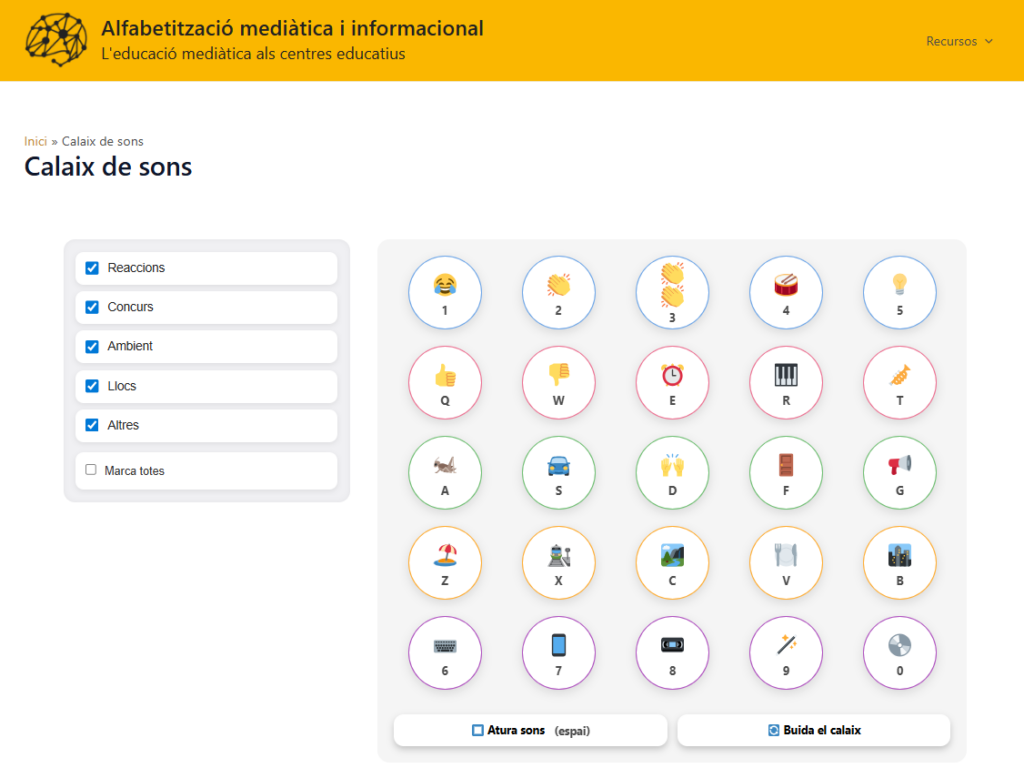Play the door sound, key F
This screenshot has width=1024, height=778.
click(x=786, y=473)
